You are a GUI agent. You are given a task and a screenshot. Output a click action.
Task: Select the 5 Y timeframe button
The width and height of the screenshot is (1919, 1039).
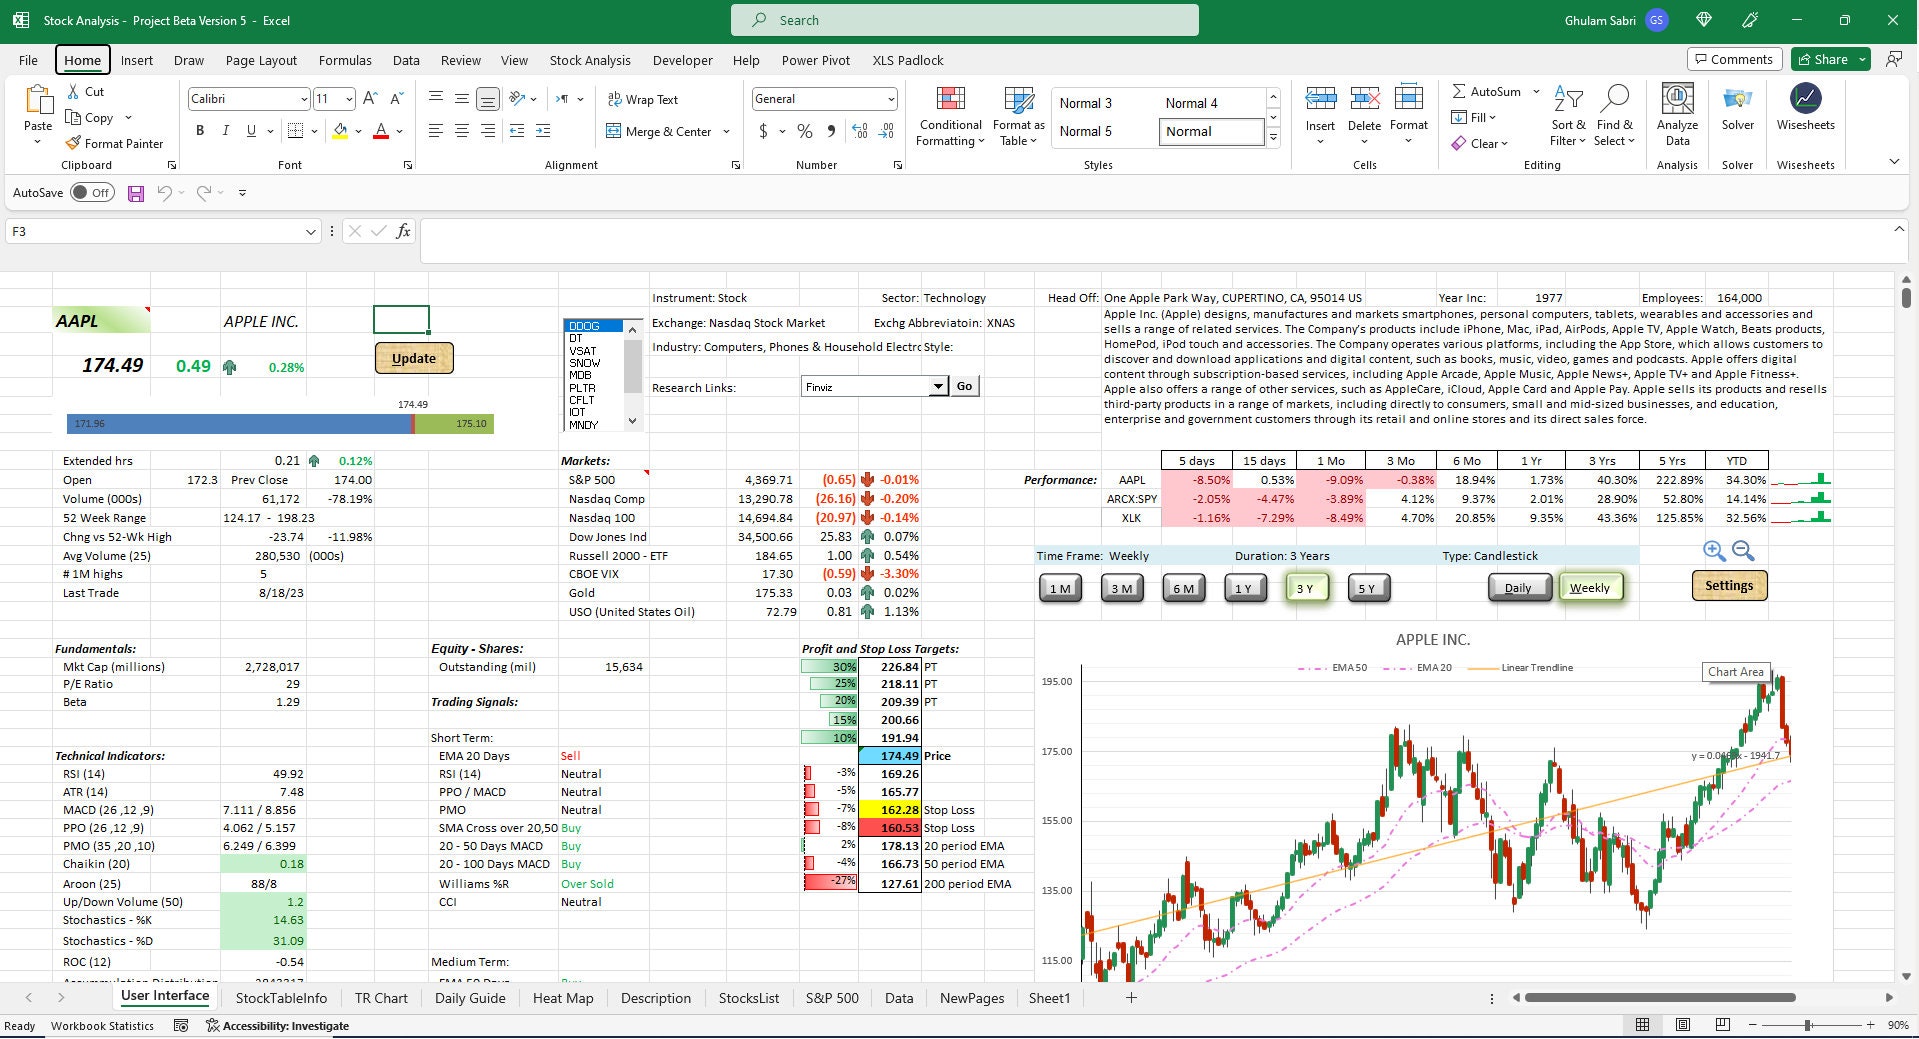1368,588
